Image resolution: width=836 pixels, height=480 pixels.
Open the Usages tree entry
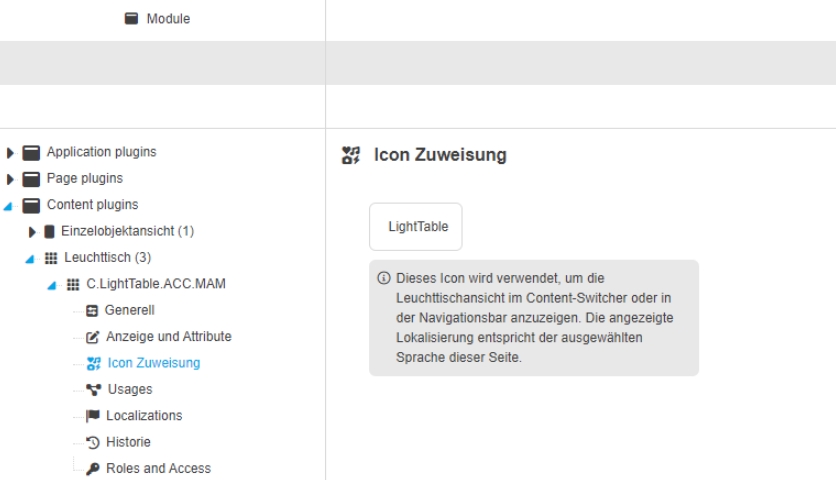point(128,389)
